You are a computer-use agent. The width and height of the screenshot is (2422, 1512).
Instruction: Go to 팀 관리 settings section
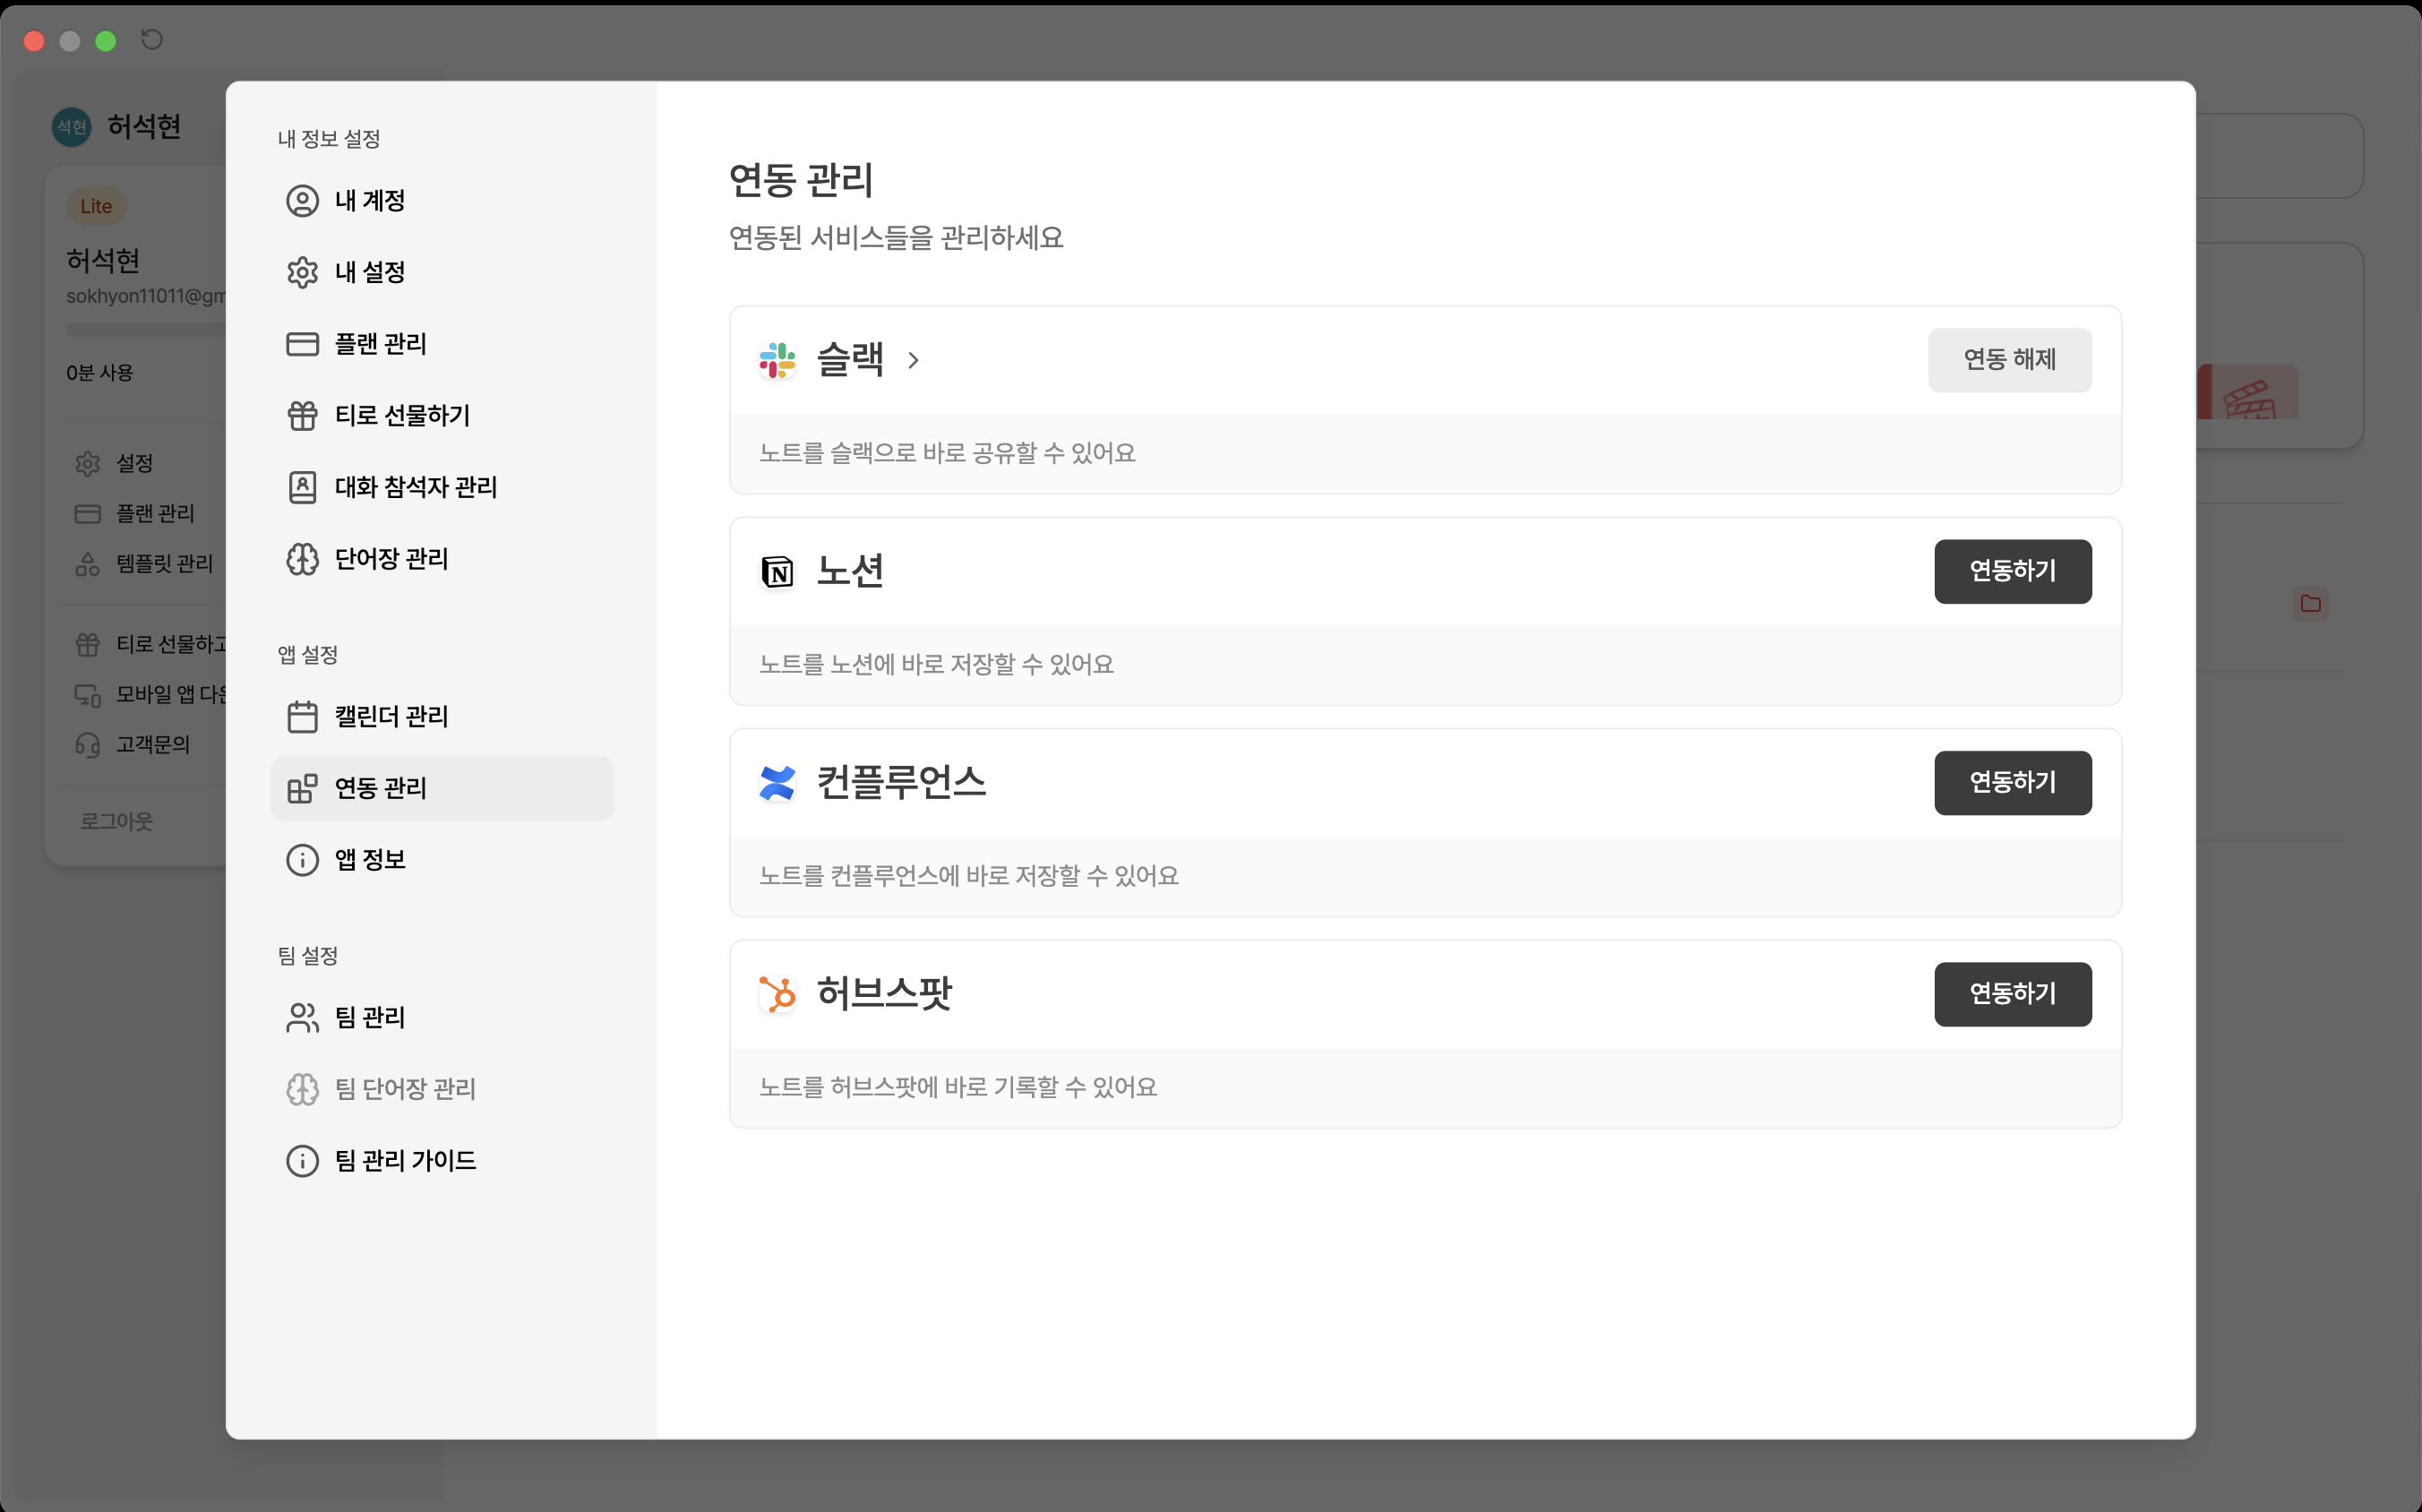(369, 1017)
